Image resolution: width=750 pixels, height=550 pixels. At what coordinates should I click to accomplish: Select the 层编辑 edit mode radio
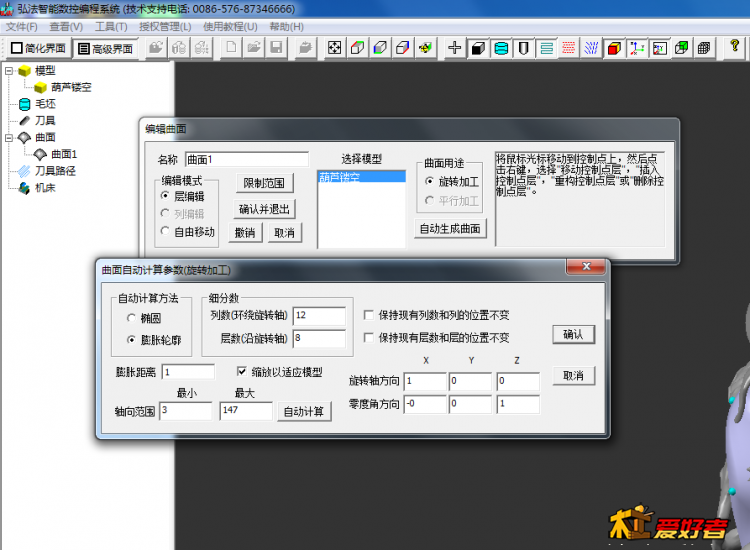point(165,196)
